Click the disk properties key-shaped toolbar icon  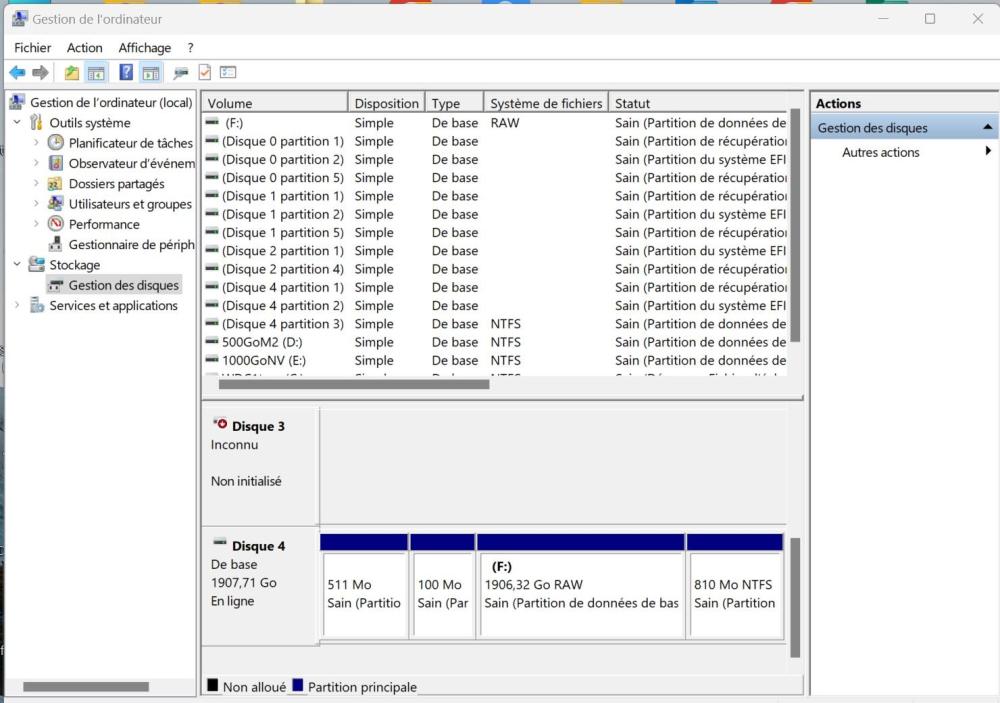(180, 72)
